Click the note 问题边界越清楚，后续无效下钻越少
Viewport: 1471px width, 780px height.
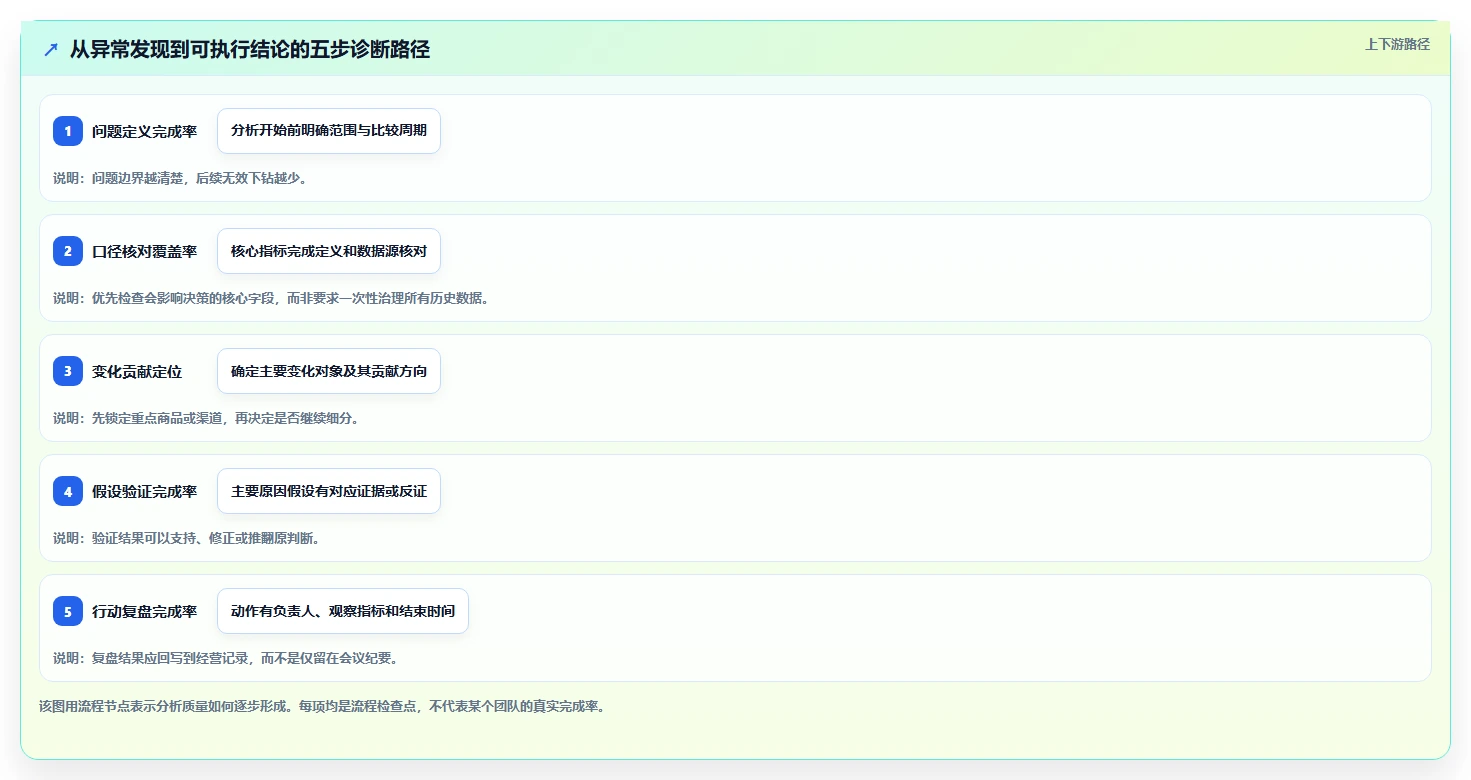180,178
